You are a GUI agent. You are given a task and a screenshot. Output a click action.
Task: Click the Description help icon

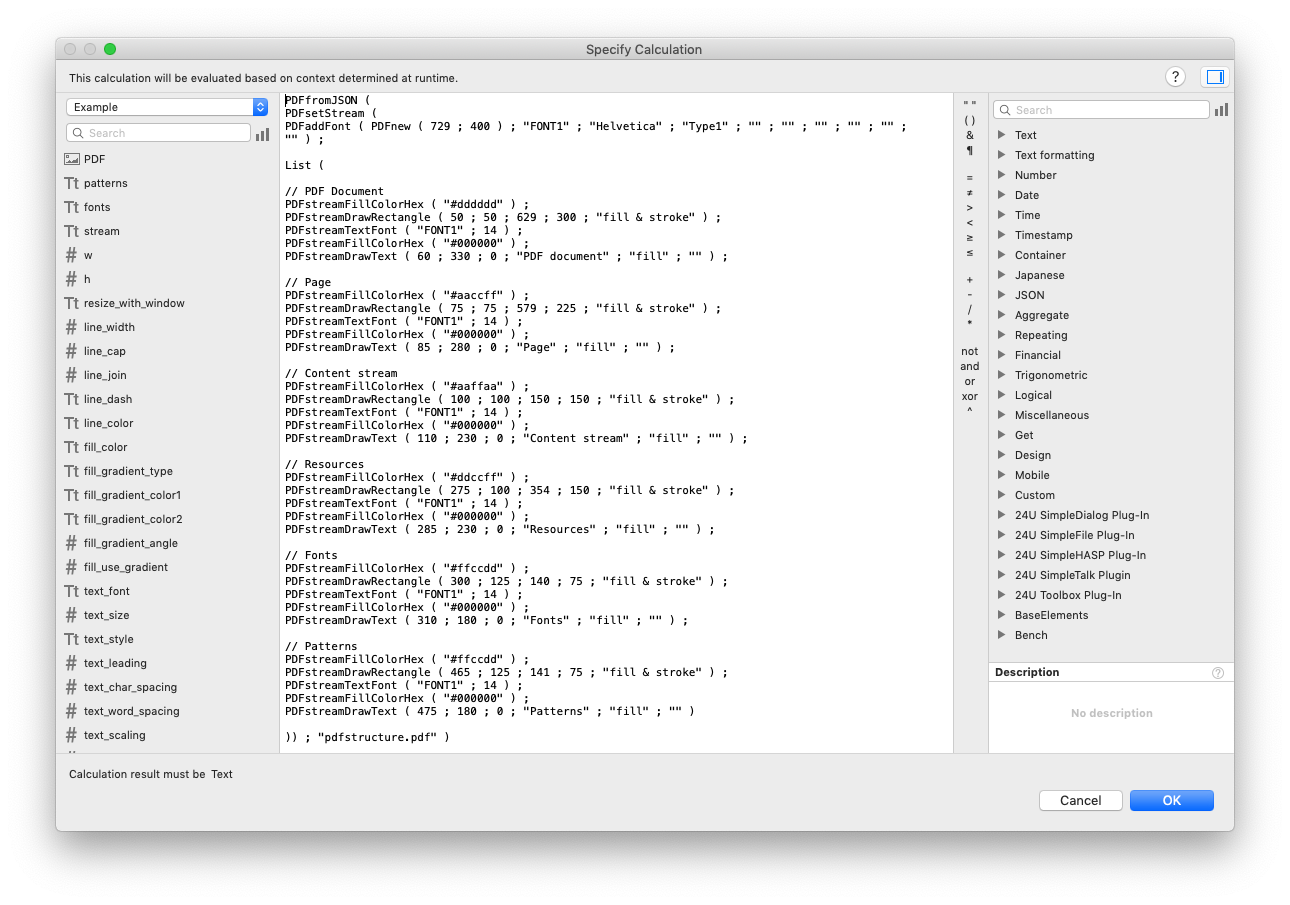(1218, 673)
